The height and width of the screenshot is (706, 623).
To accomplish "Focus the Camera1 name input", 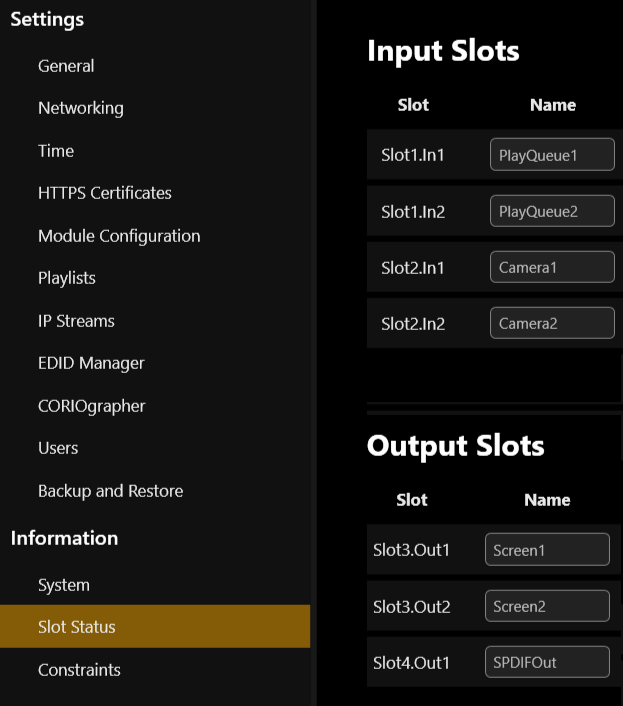I will pos(552,267).
